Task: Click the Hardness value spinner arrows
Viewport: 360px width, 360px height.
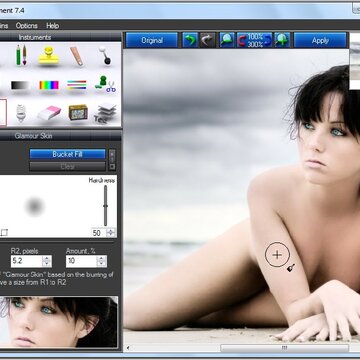Action: [111, 233]
